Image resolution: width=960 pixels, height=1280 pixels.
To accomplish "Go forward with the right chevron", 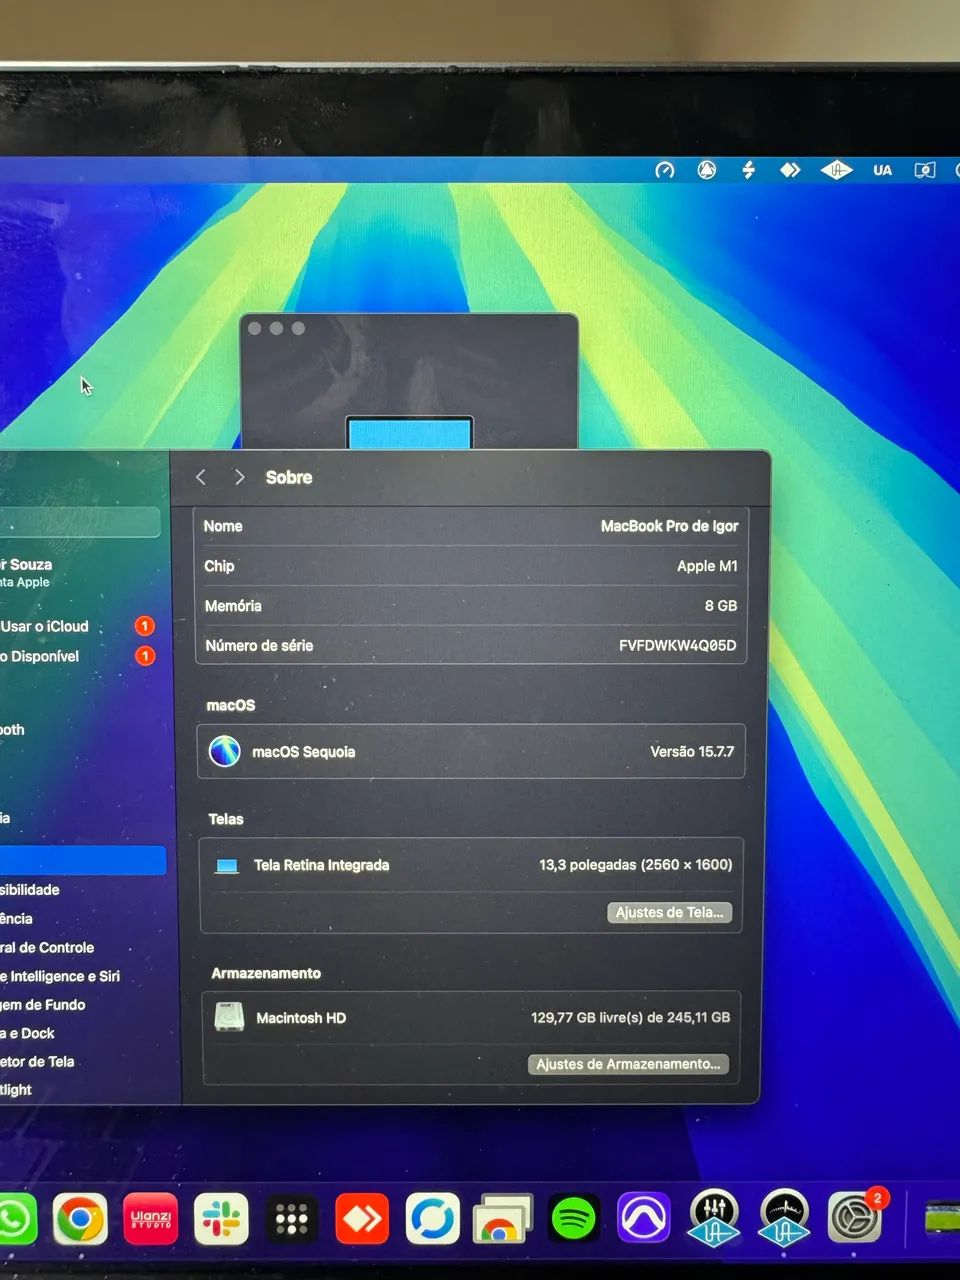I will pos(239,477).
